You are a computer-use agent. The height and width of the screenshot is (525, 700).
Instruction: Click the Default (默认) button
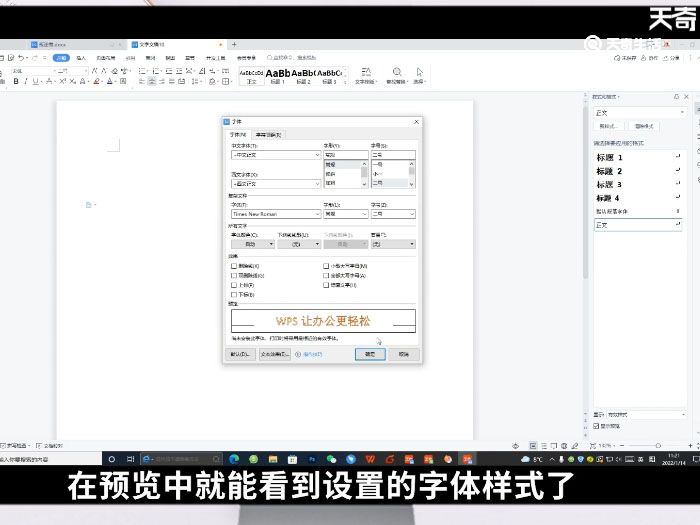(x=240, y=354)
